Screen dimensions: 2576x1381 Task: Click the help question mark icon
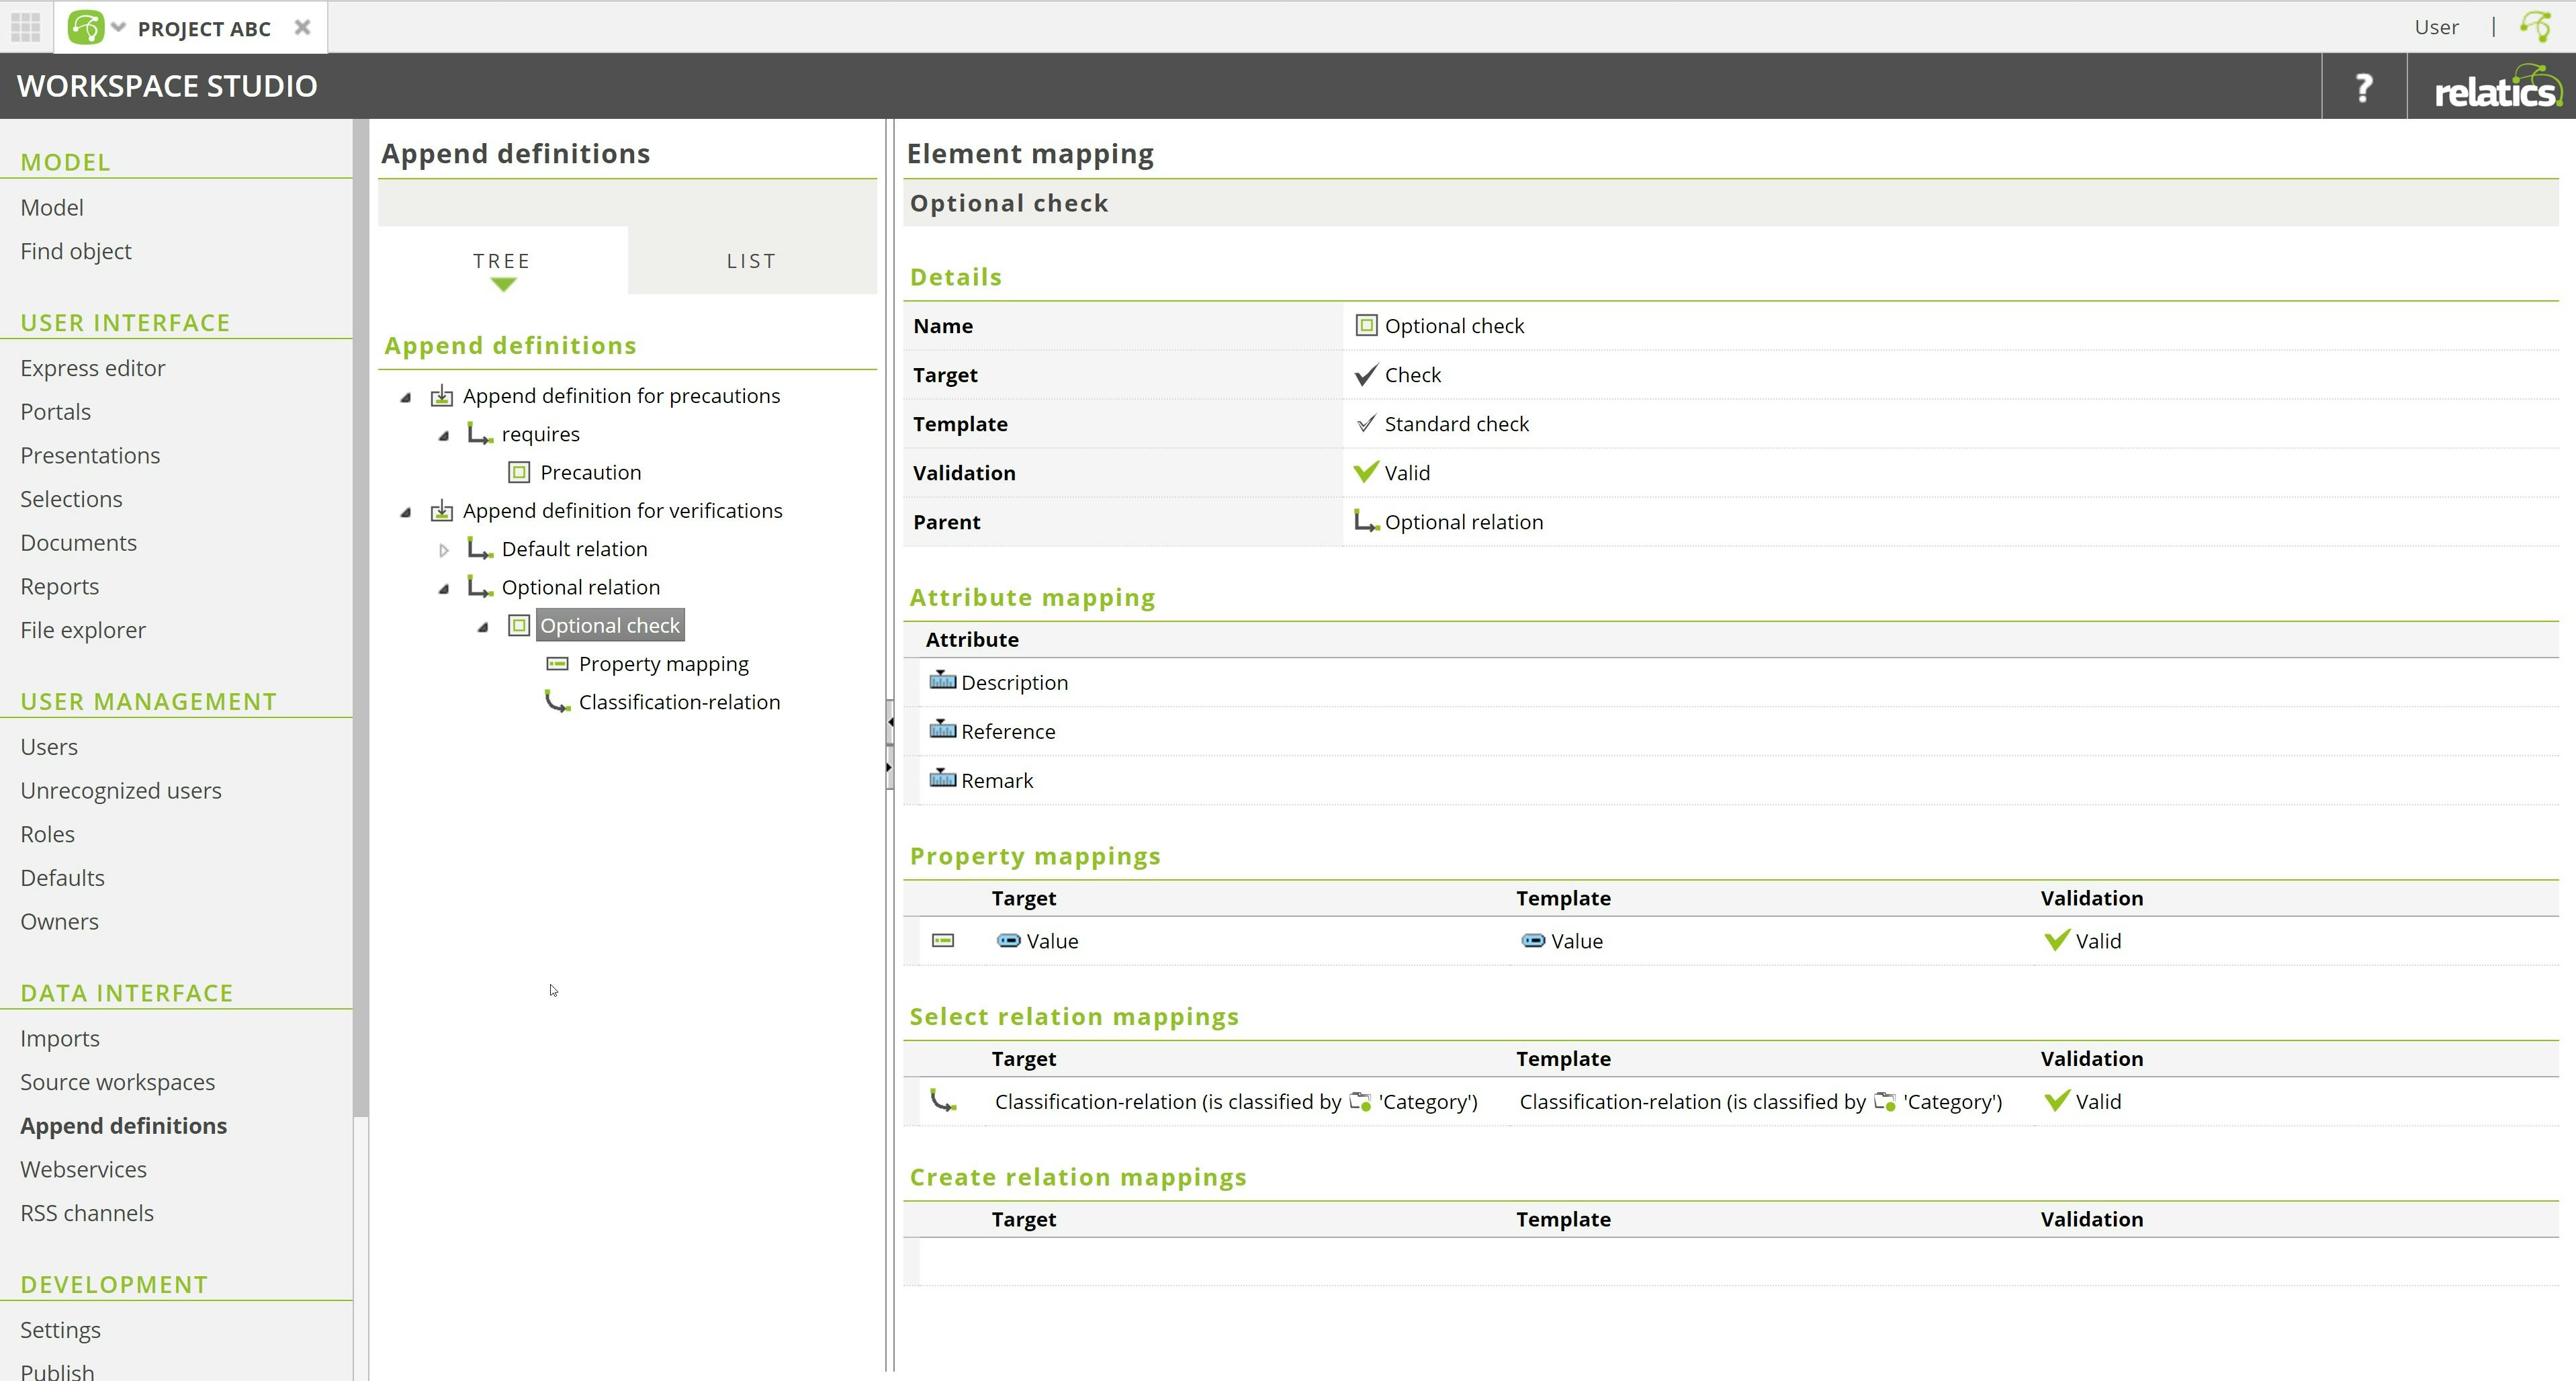point(2363,87)
